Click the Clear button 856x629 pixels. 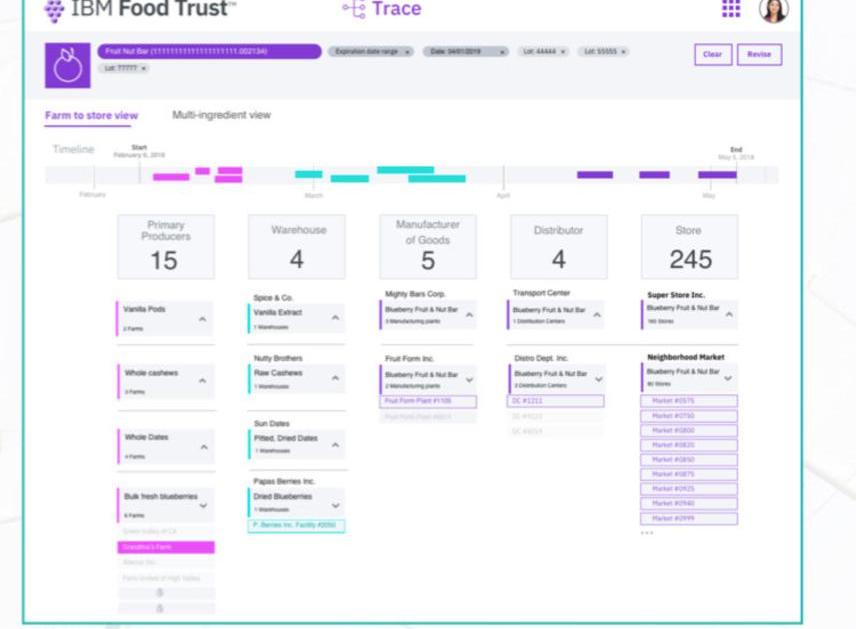tap(712, 55)
